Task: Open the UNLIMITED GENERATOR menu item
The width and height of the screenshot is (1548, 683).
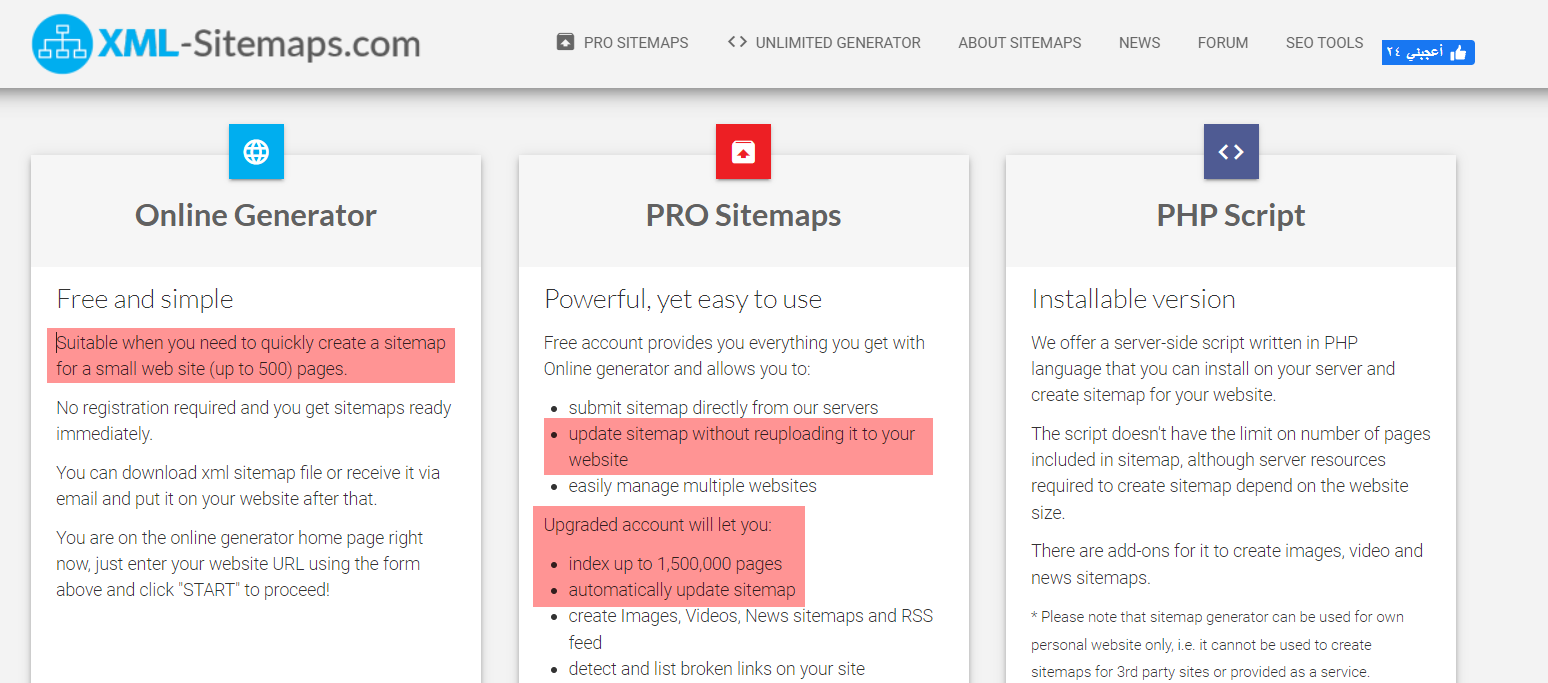Action: point(838,43)
